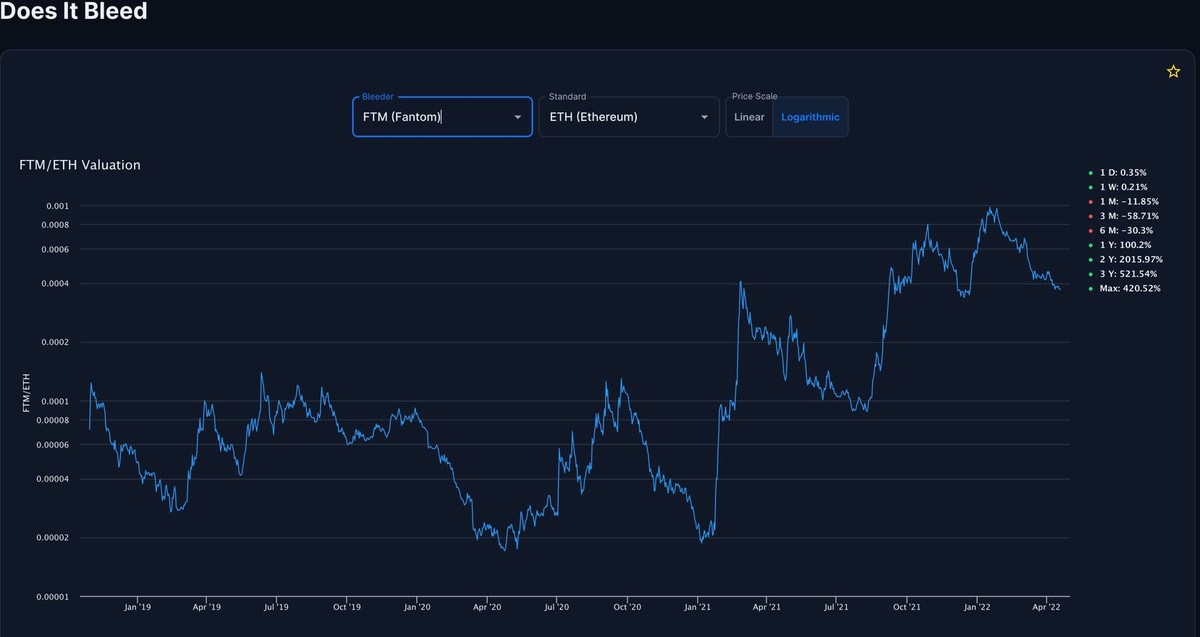1200x637 pixels.
Task: Expand the Standard ETH (Ethereum) dropdown
Action: click(x=704, y=117)
